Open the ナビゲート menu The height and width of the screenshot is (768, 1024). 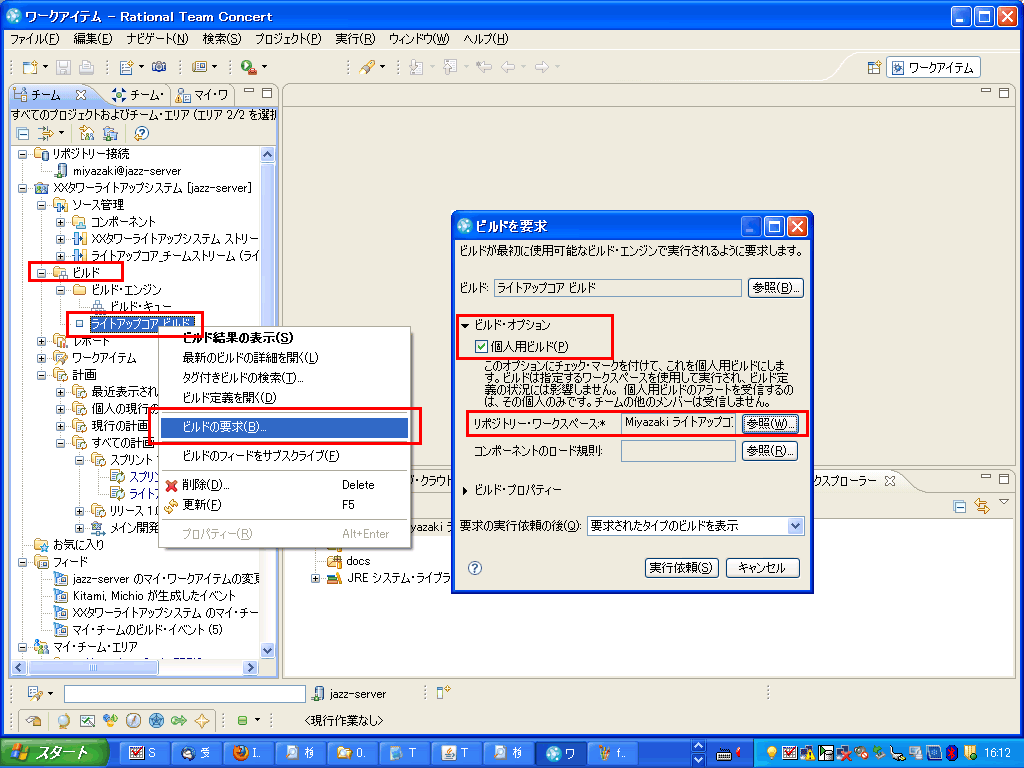[157, 39]
